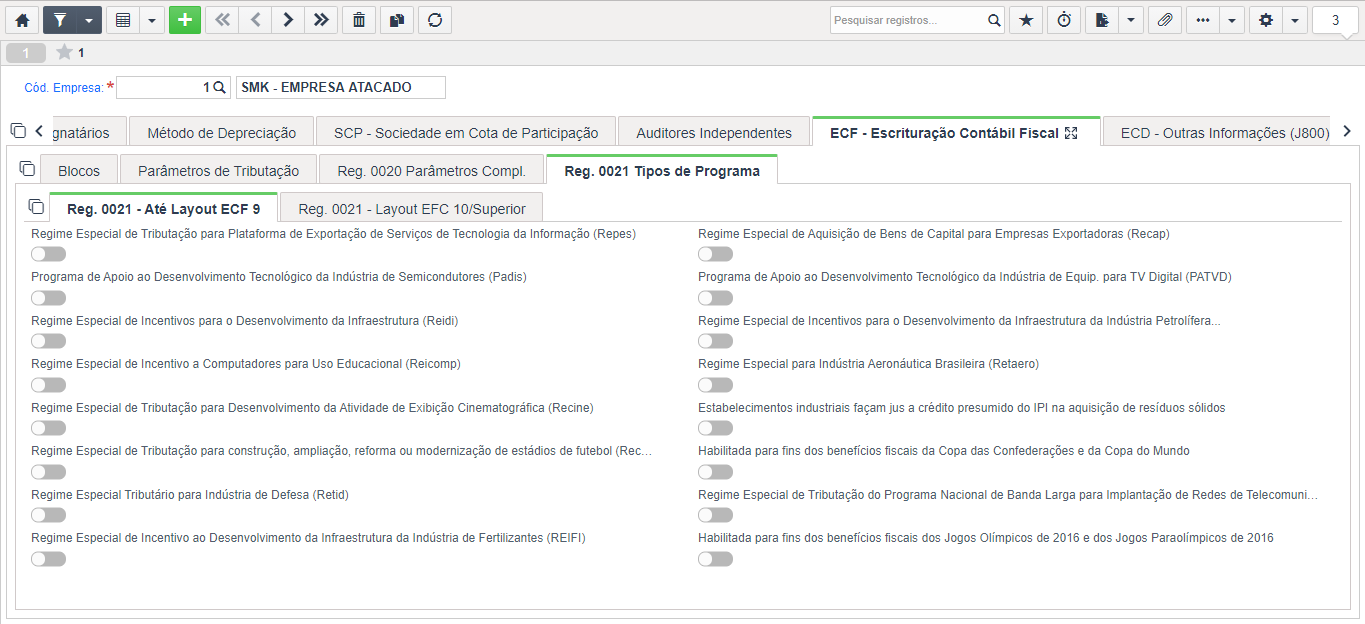
Task: Go to the last record
Action: coord(320,20)
